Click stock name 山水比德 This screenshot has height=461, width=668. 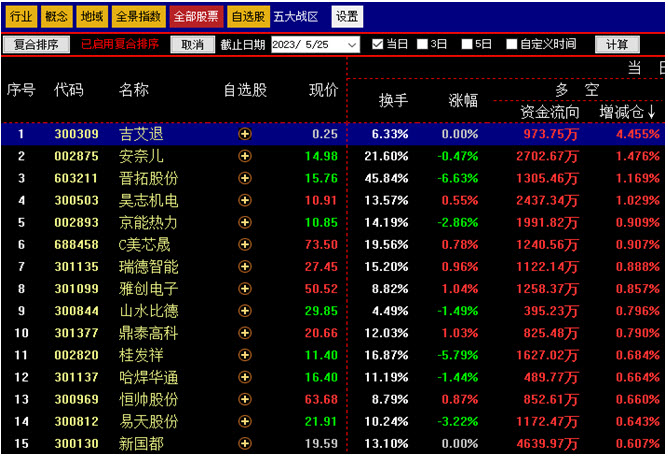click(x=149, y=311)
